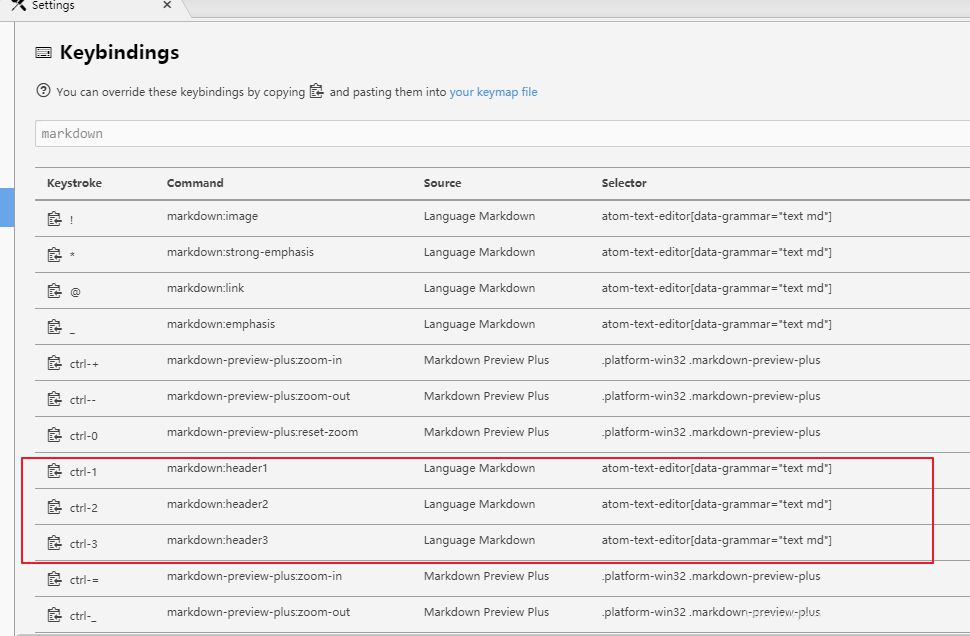This screenshot has width=970, height=636.
Task: Copy keybinding for markdown:strong-emphasis
Action: [x=55, y=254]
